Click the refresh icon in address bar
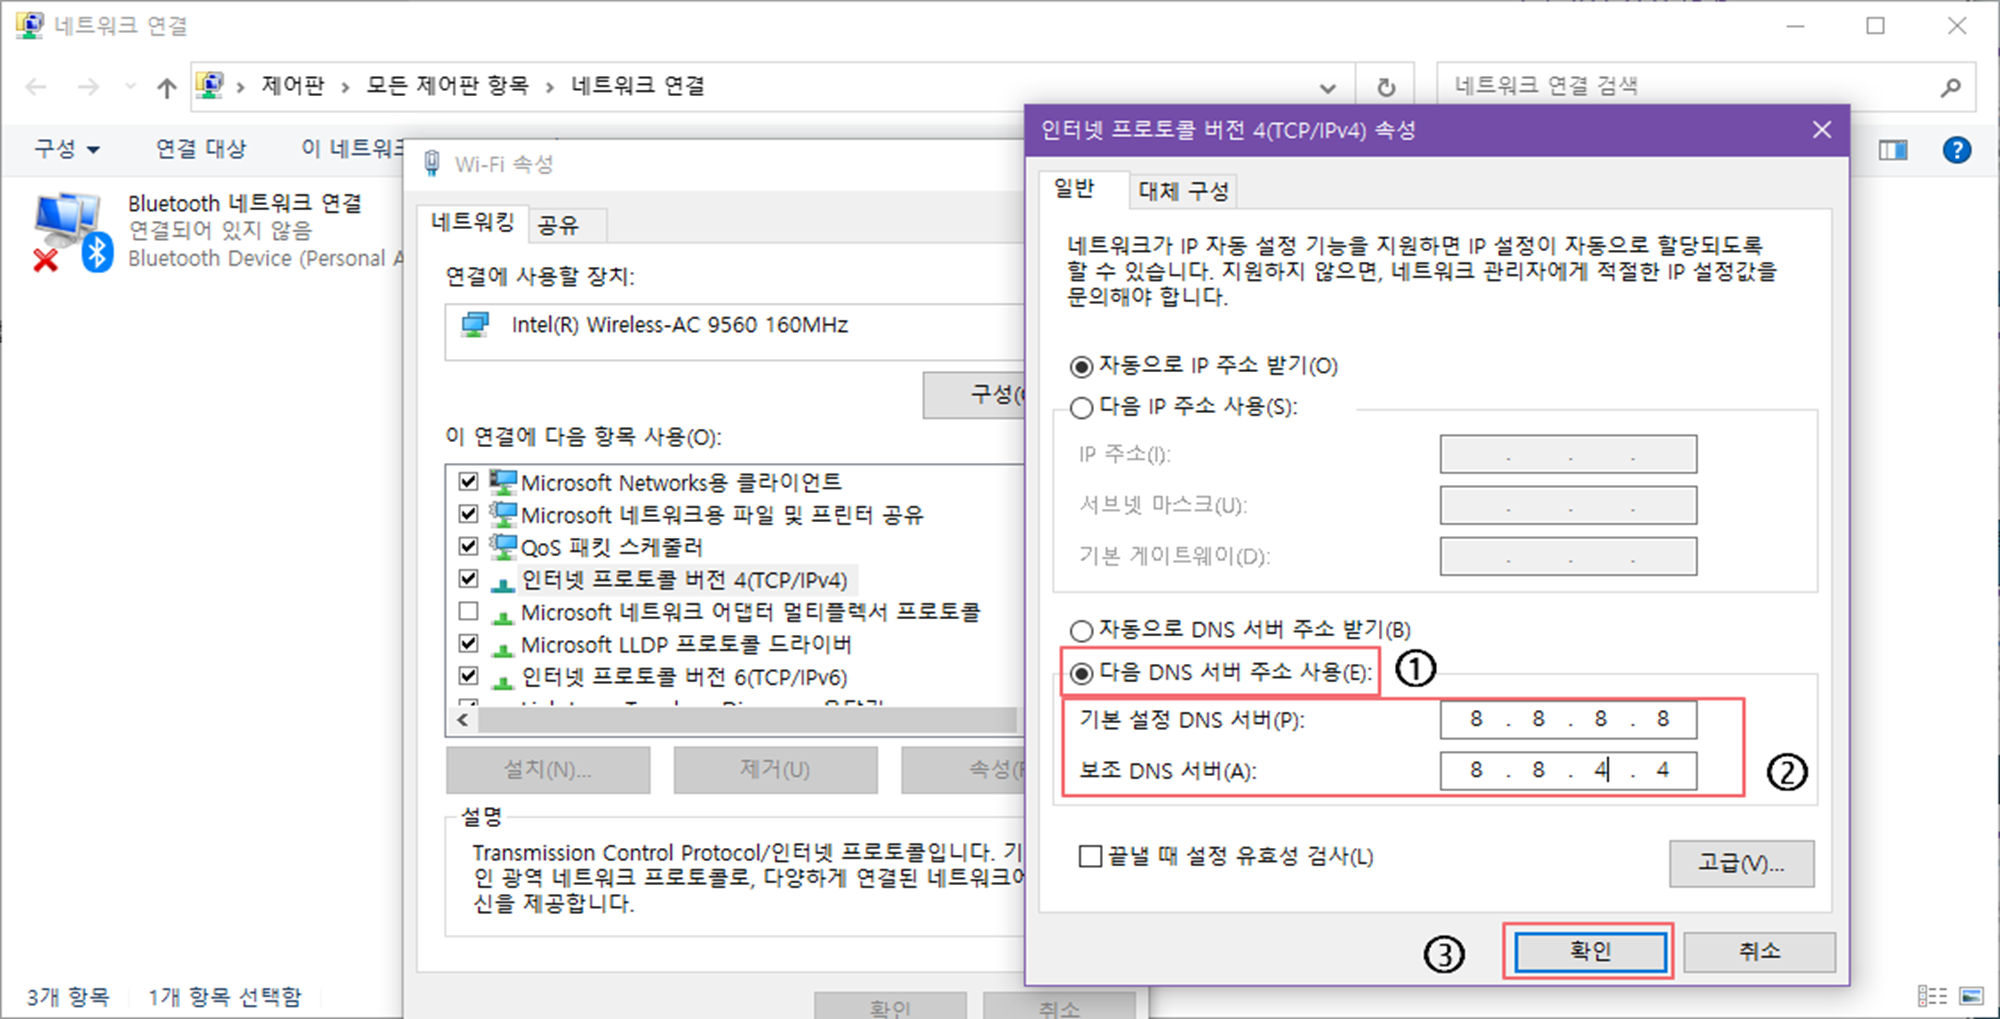 [x=1385, y=88]
